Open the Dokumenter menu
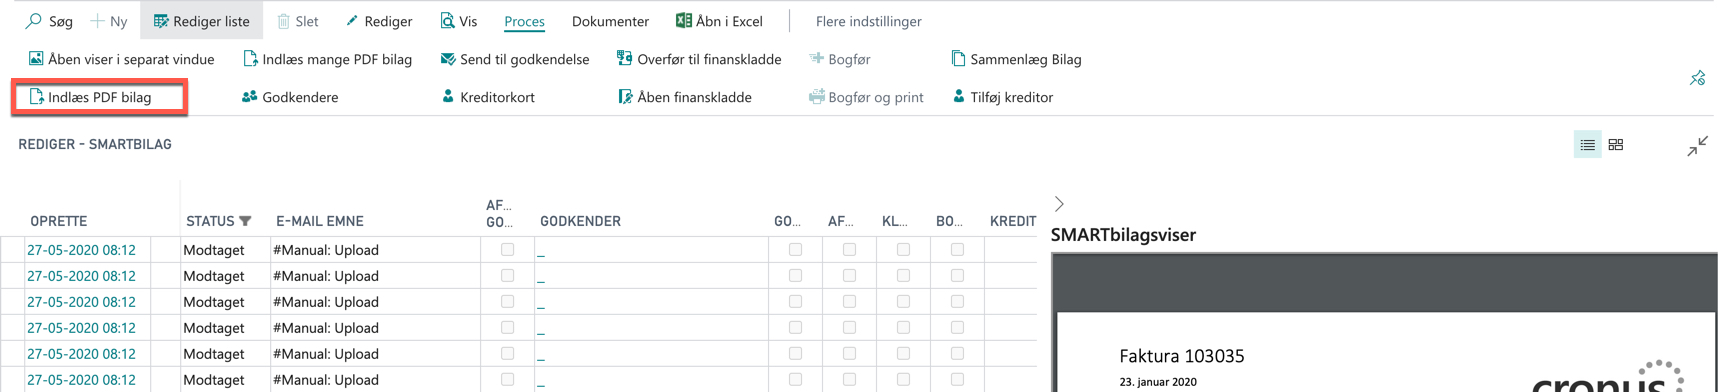This screenshot has height=392, width=1728. coord(610,21)
